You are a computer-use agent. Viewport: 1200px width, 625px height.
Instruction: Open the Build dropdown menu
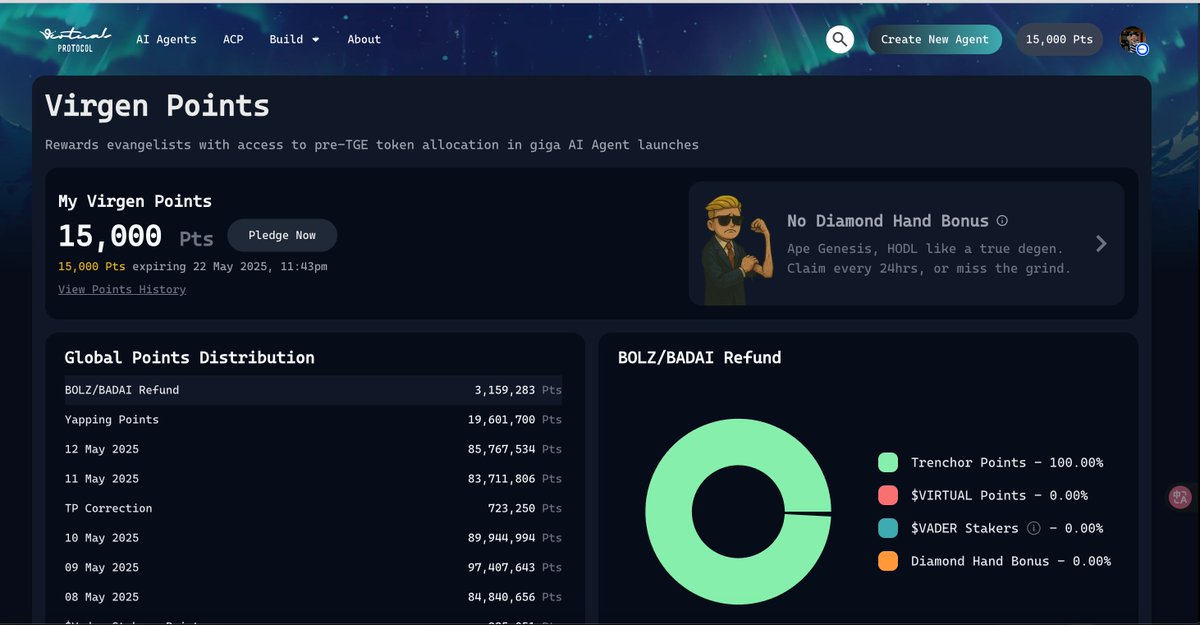pyautogui.click(x=294, y=39)
